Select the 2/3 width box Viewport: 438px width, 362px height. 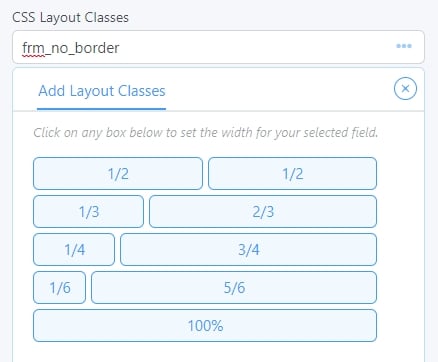click(263, 212)
